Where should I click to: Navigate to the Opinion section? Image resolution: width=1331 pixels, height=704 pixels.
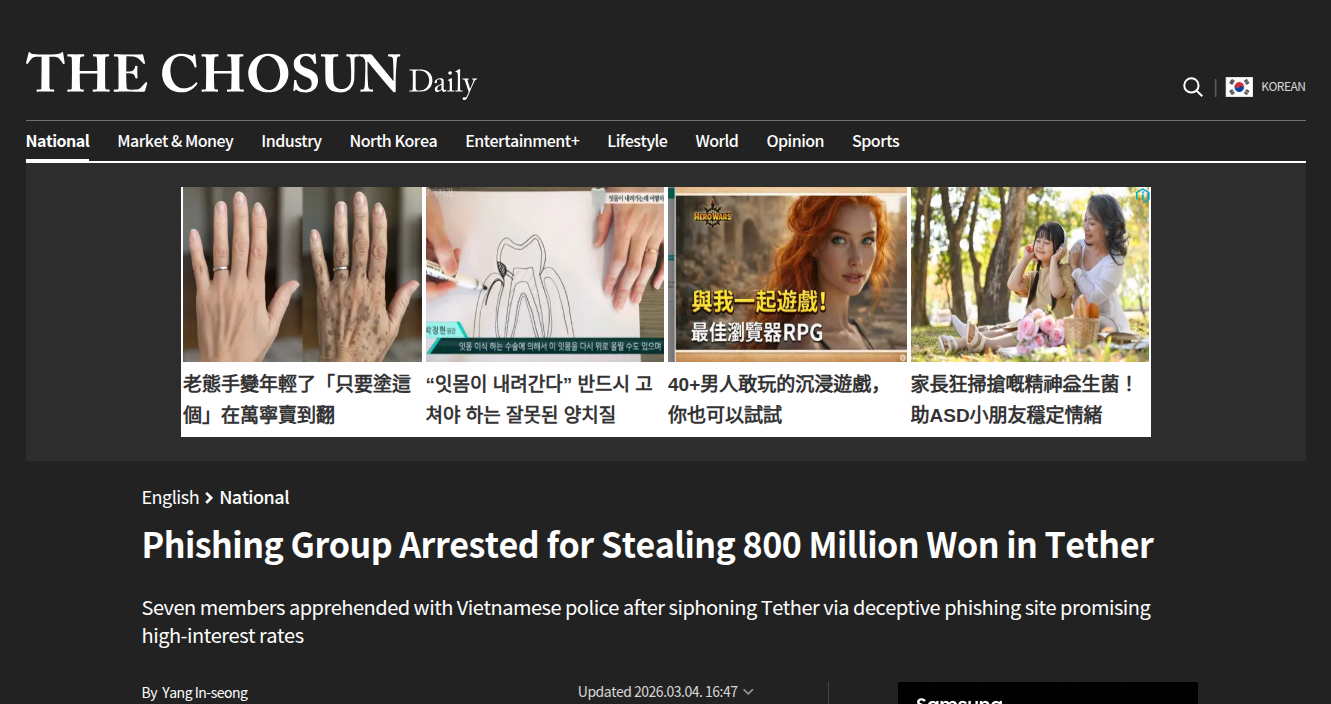tap(795, 141)
